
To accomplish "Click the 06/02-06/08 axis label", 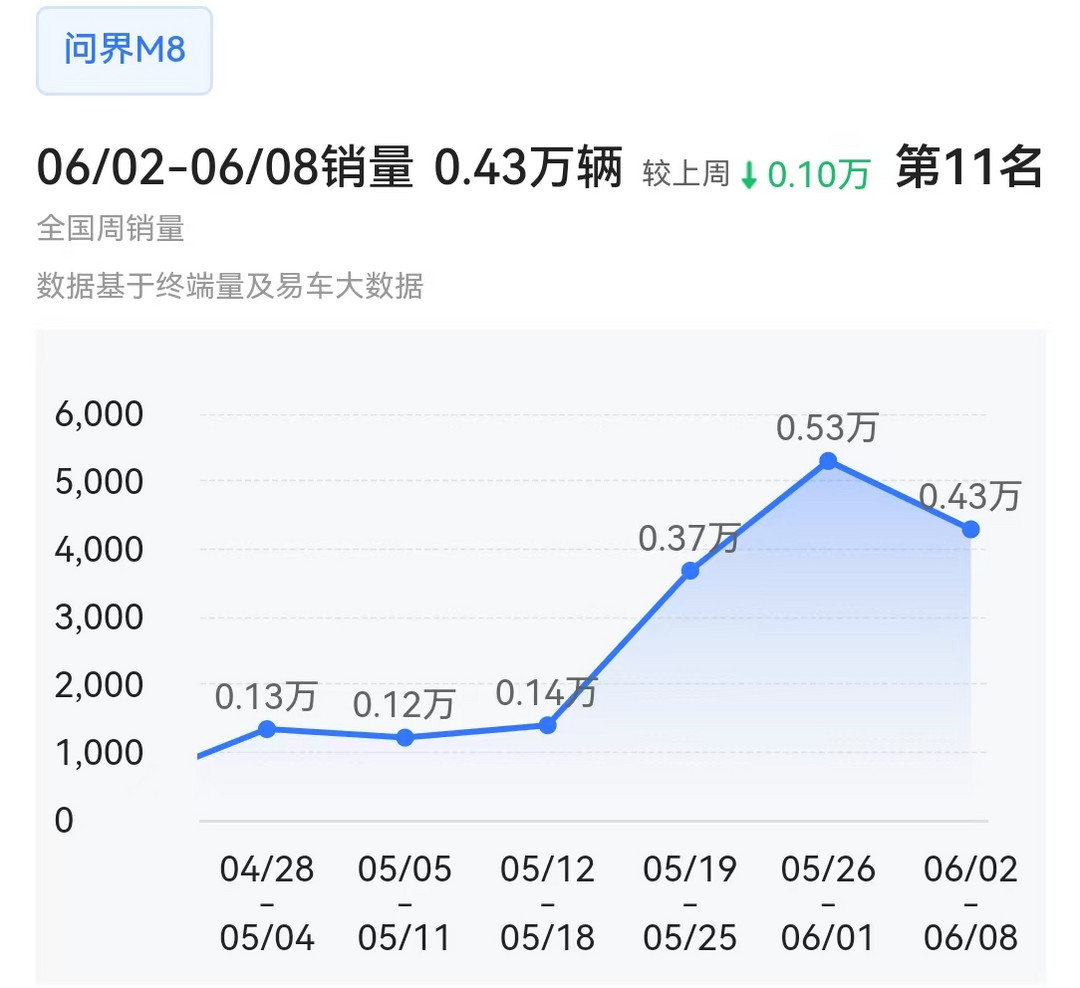I will pyautogui.click(x=970, y=903).
